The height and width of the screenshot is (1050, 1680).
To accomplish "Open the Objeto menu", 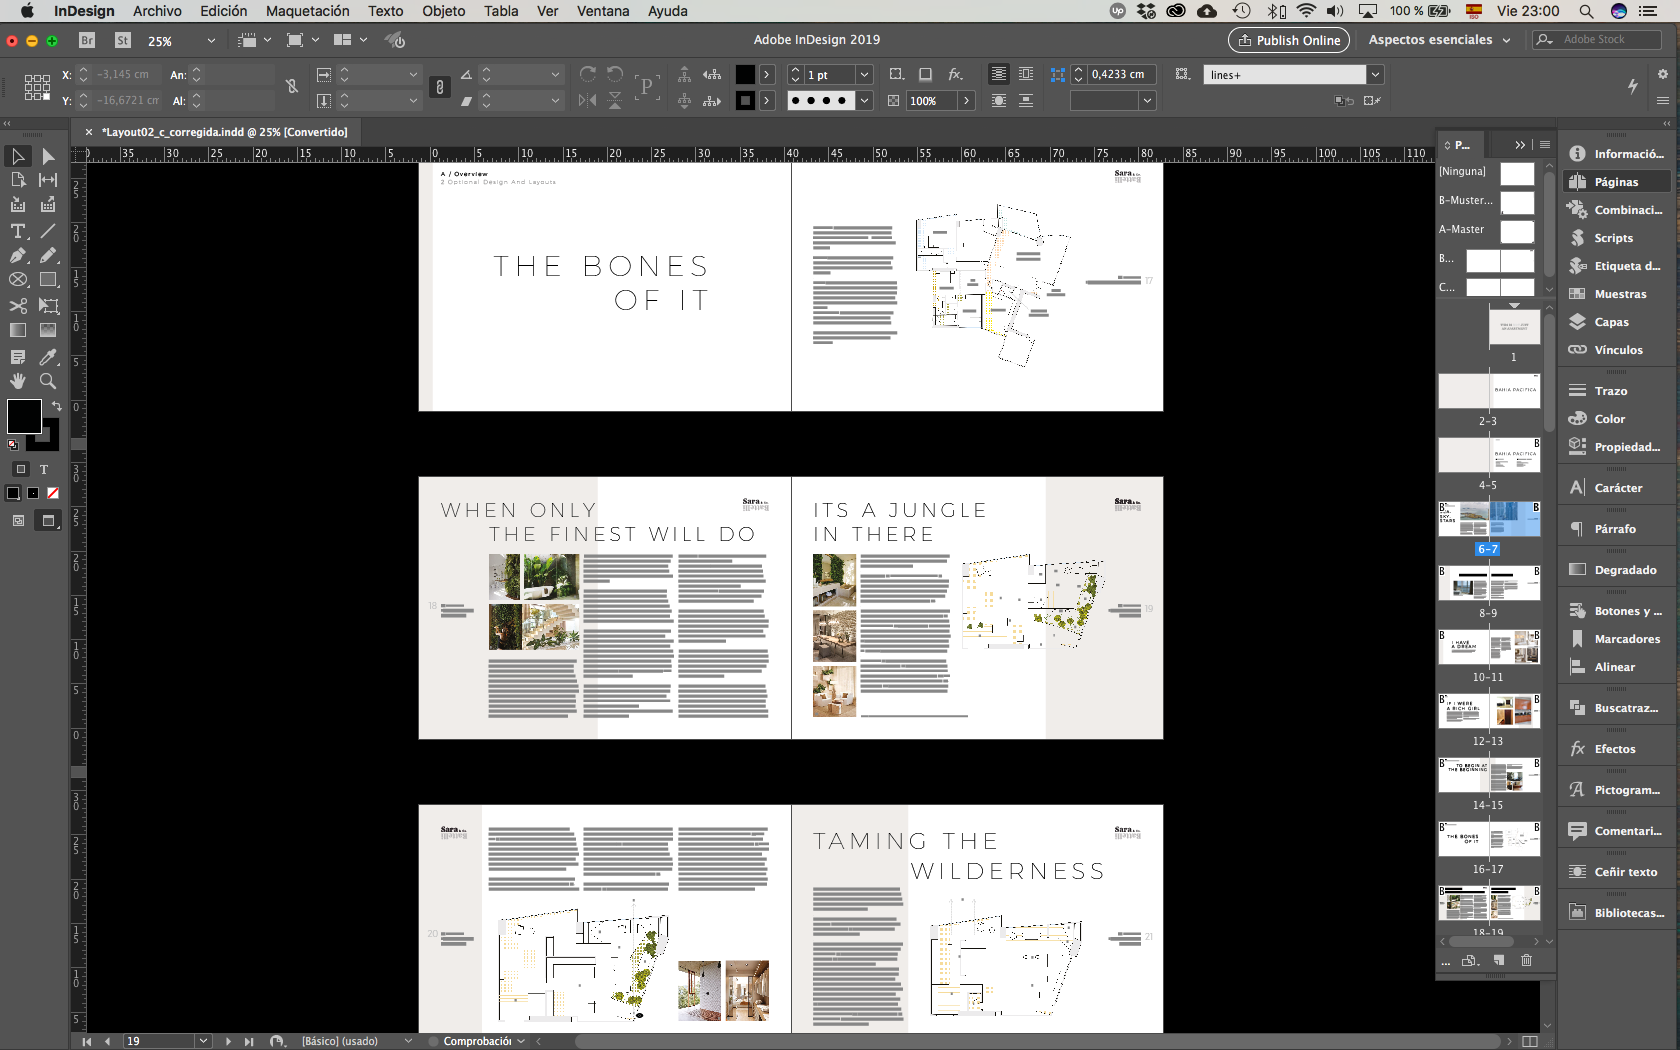I will click(x=443, y=11).
